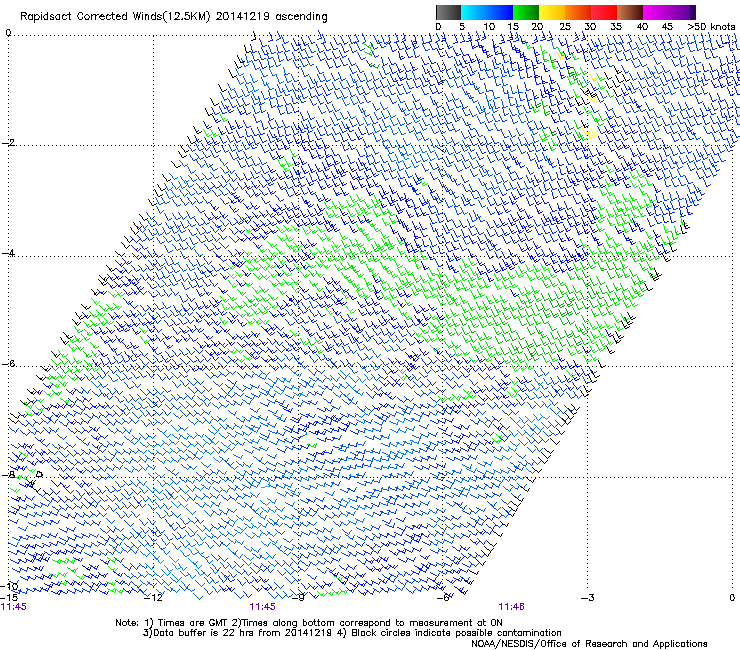740x650 pixels.
Task: Click the note 'Times are GMT'
Action: pos(193,623)
